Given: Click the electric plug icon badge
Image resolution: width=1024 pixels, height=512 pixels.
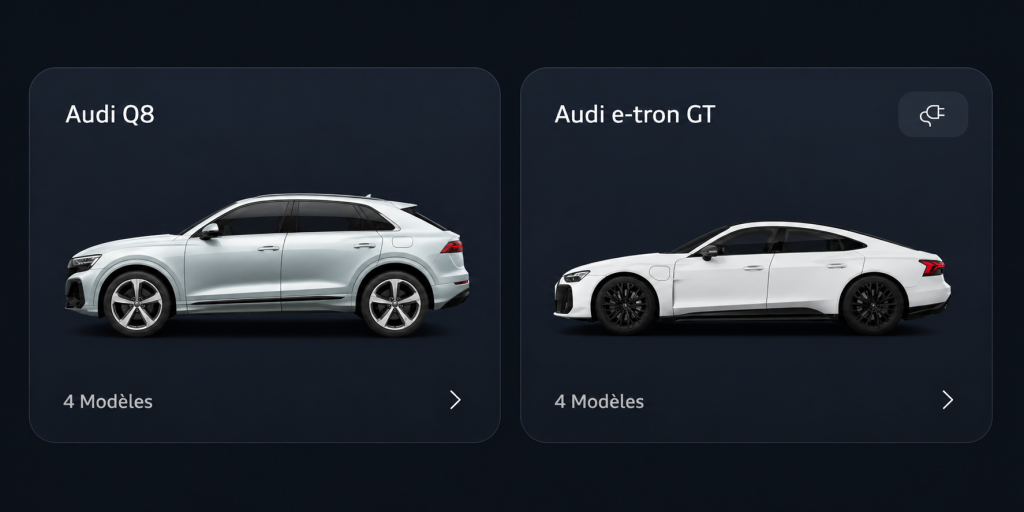Looking at the screenshot, I should click(x=933, y=115).
